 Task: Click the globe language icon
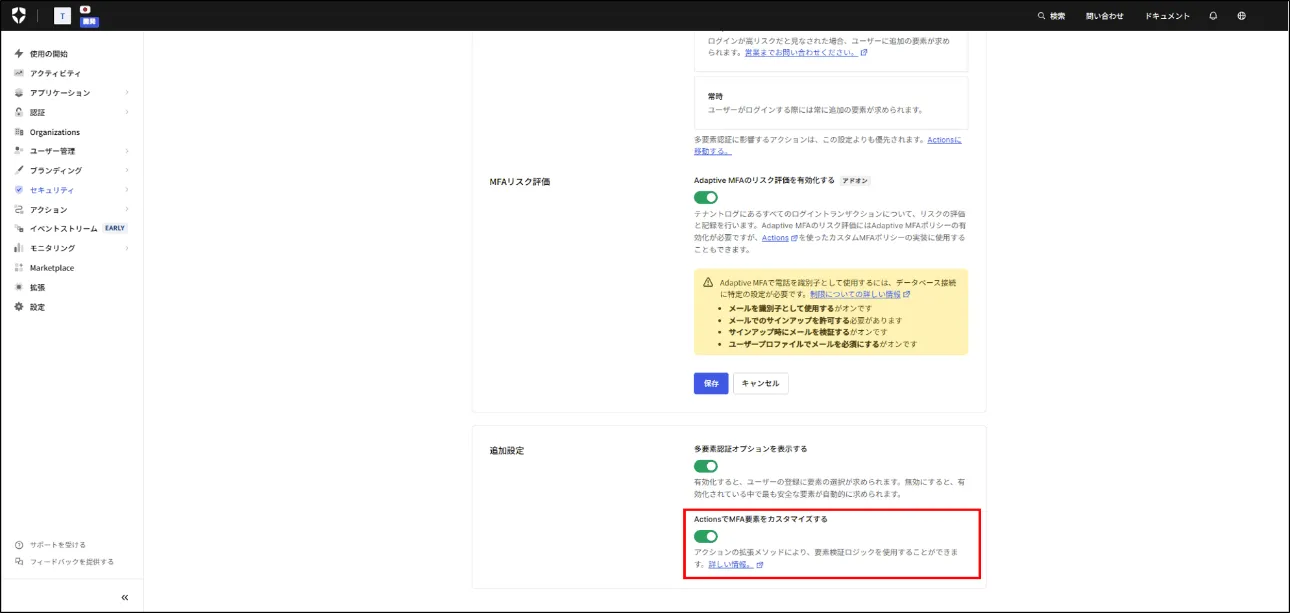pyautogui.click(x=1241, y=16)
